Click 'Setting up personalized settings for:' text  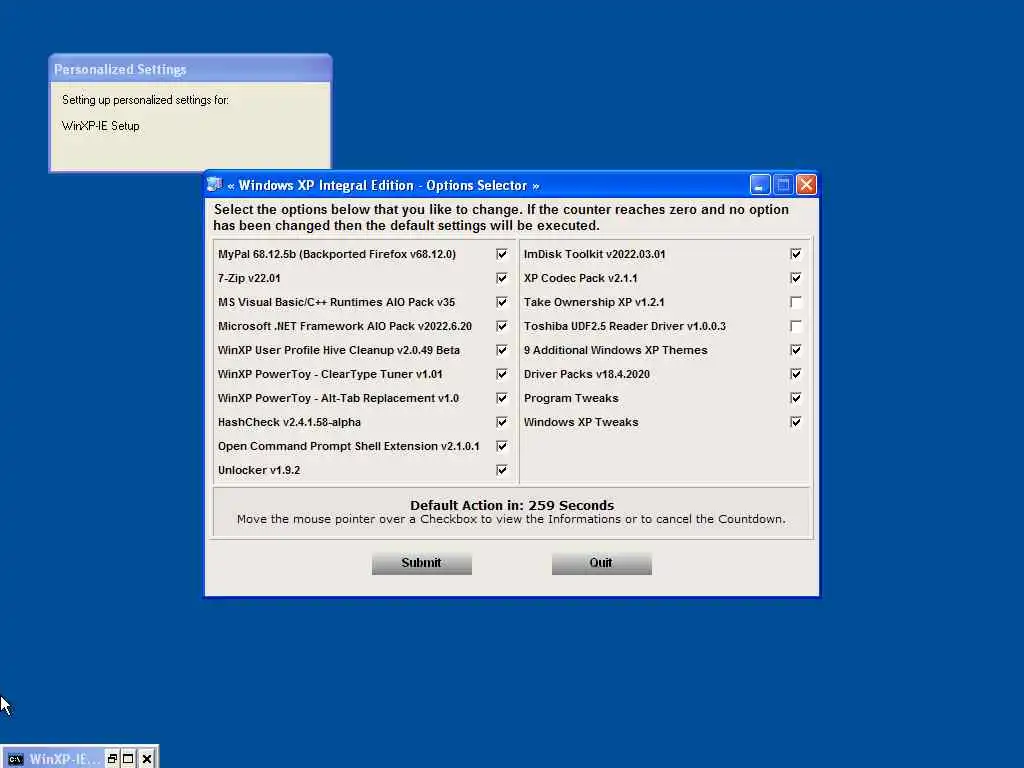click(145, 100)
